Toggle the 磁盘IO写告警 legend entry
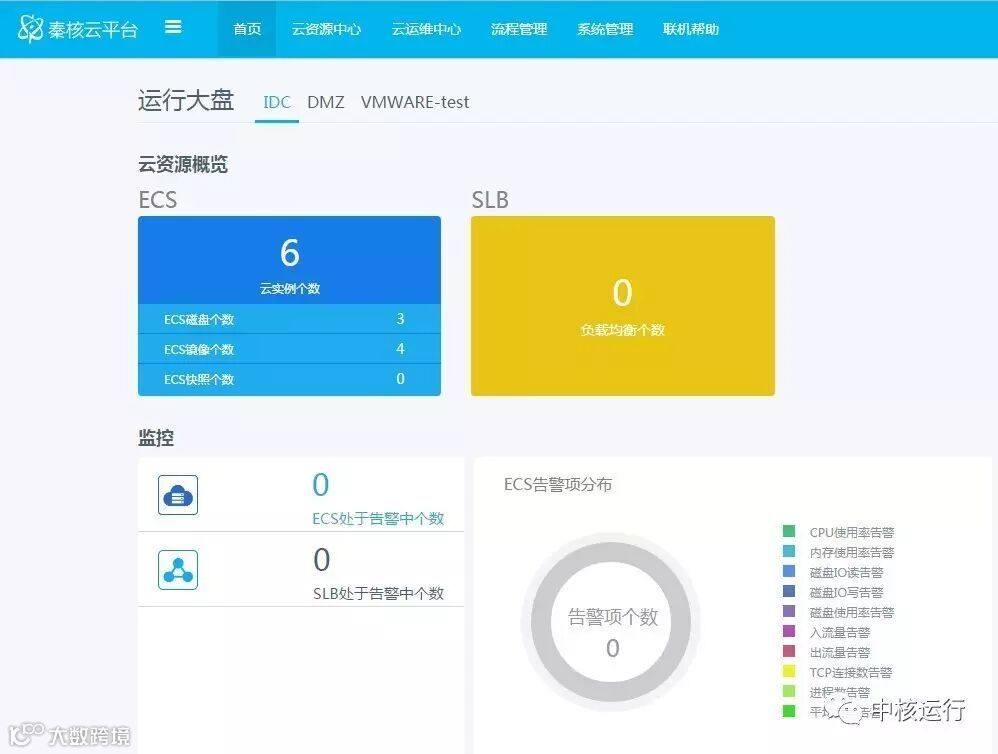This screenshot has width=998, height=754. 833,592
